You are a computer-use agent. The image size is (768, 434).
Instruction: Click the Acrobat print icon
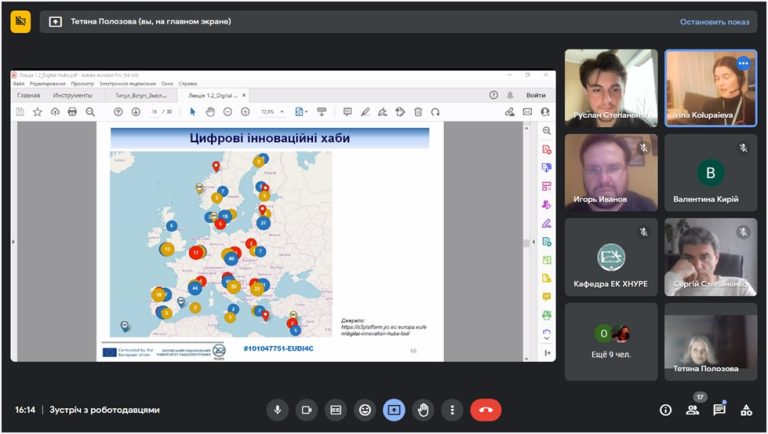pyautogui.click(x=72, y=112)
